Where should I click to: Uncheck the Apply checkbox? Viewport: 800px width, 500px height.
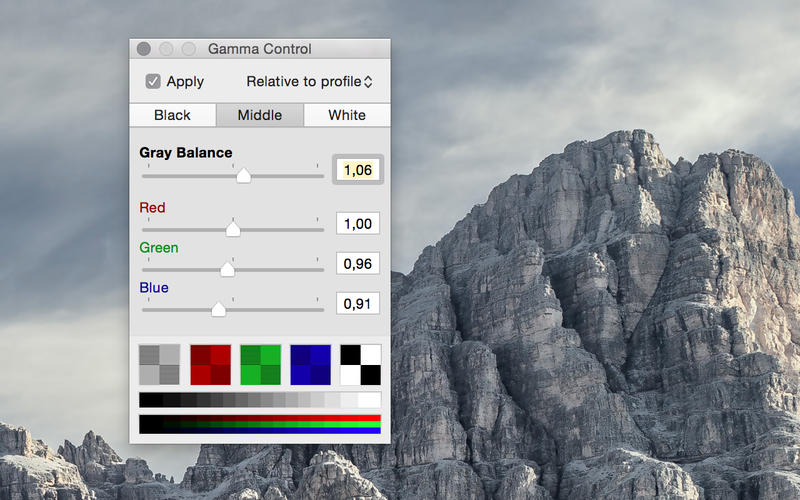153,82
